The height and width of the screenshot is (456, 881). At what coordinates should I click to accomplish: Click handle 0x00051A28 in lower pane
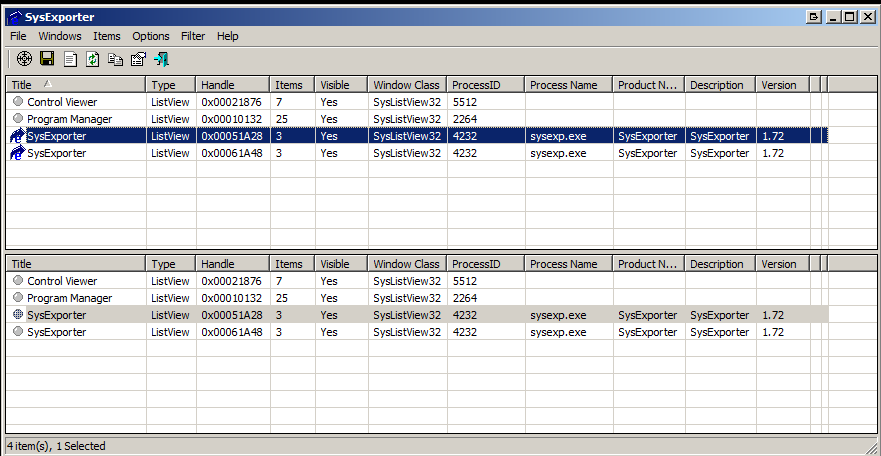click(x=231, y=314)
